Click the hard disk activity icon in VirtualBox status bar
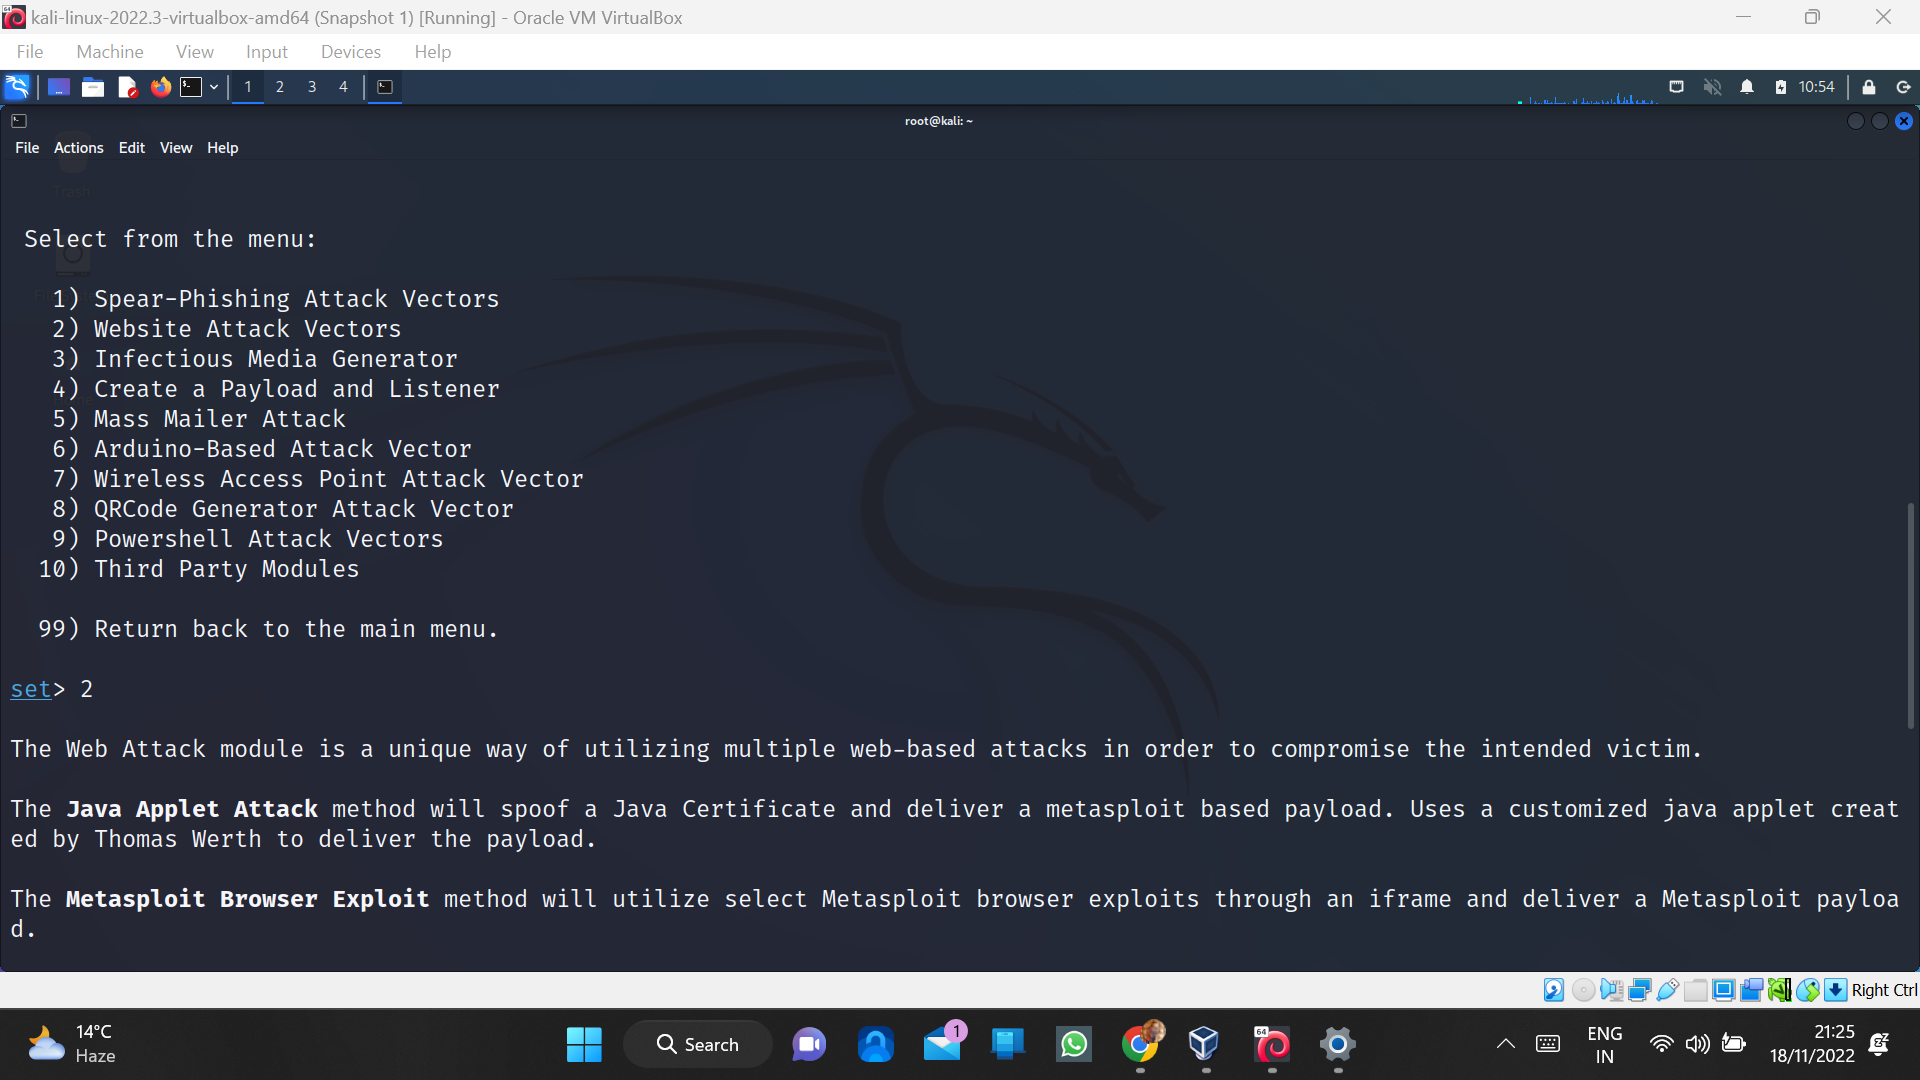Viewport: 1920px width, 1080px height. 1553,990
